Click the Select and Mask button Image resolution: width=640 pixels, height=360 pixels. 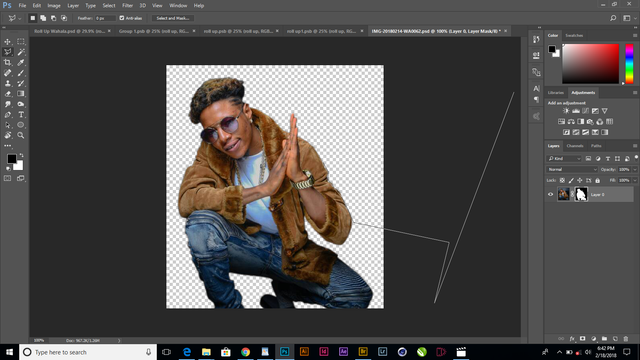coord(173,18)
